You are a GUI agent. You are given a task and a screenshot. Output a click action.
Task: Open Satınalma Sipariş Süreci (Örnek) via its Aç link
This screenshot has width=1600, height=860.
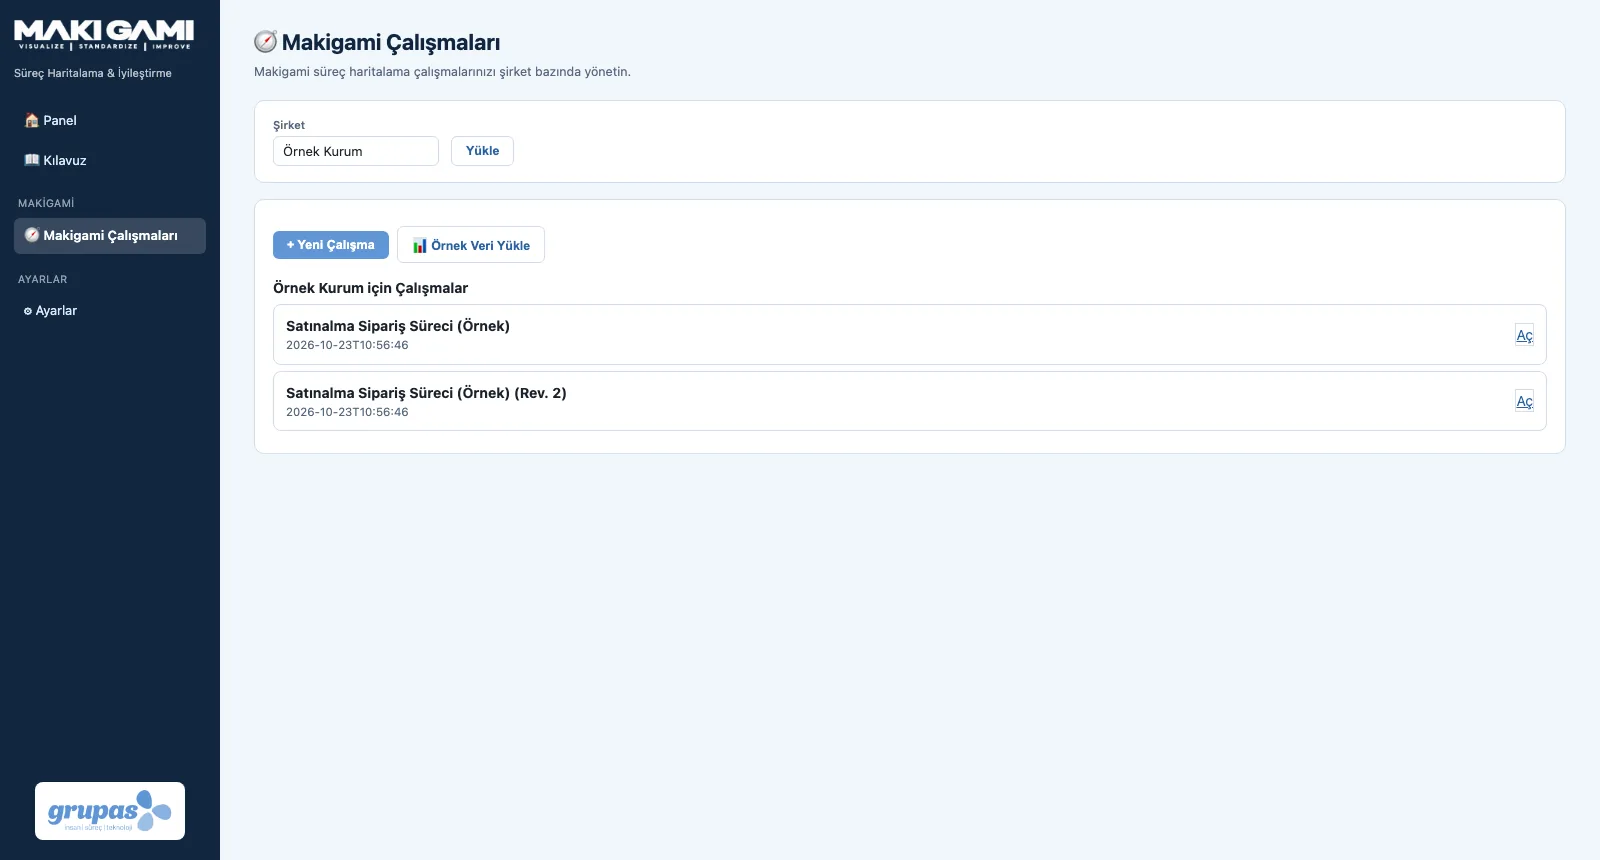(1524, 335)
